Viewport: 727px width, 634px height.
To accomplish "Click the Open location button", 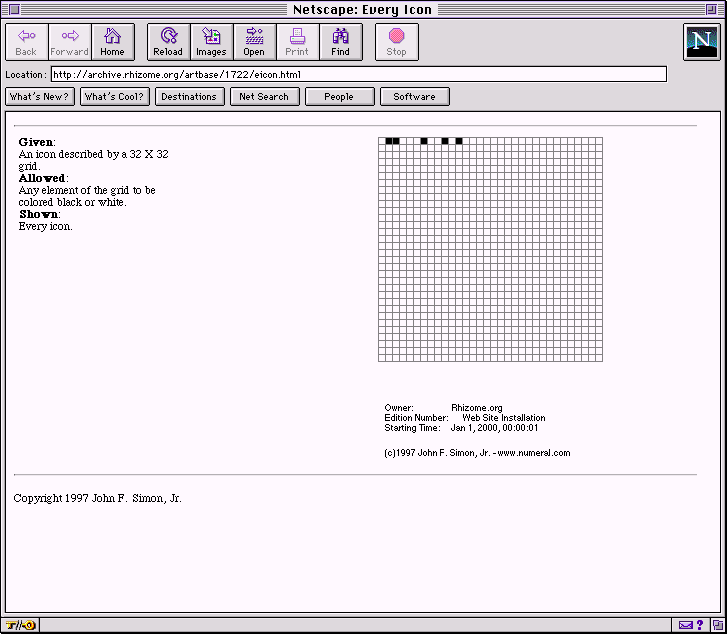I will [254, 42].
